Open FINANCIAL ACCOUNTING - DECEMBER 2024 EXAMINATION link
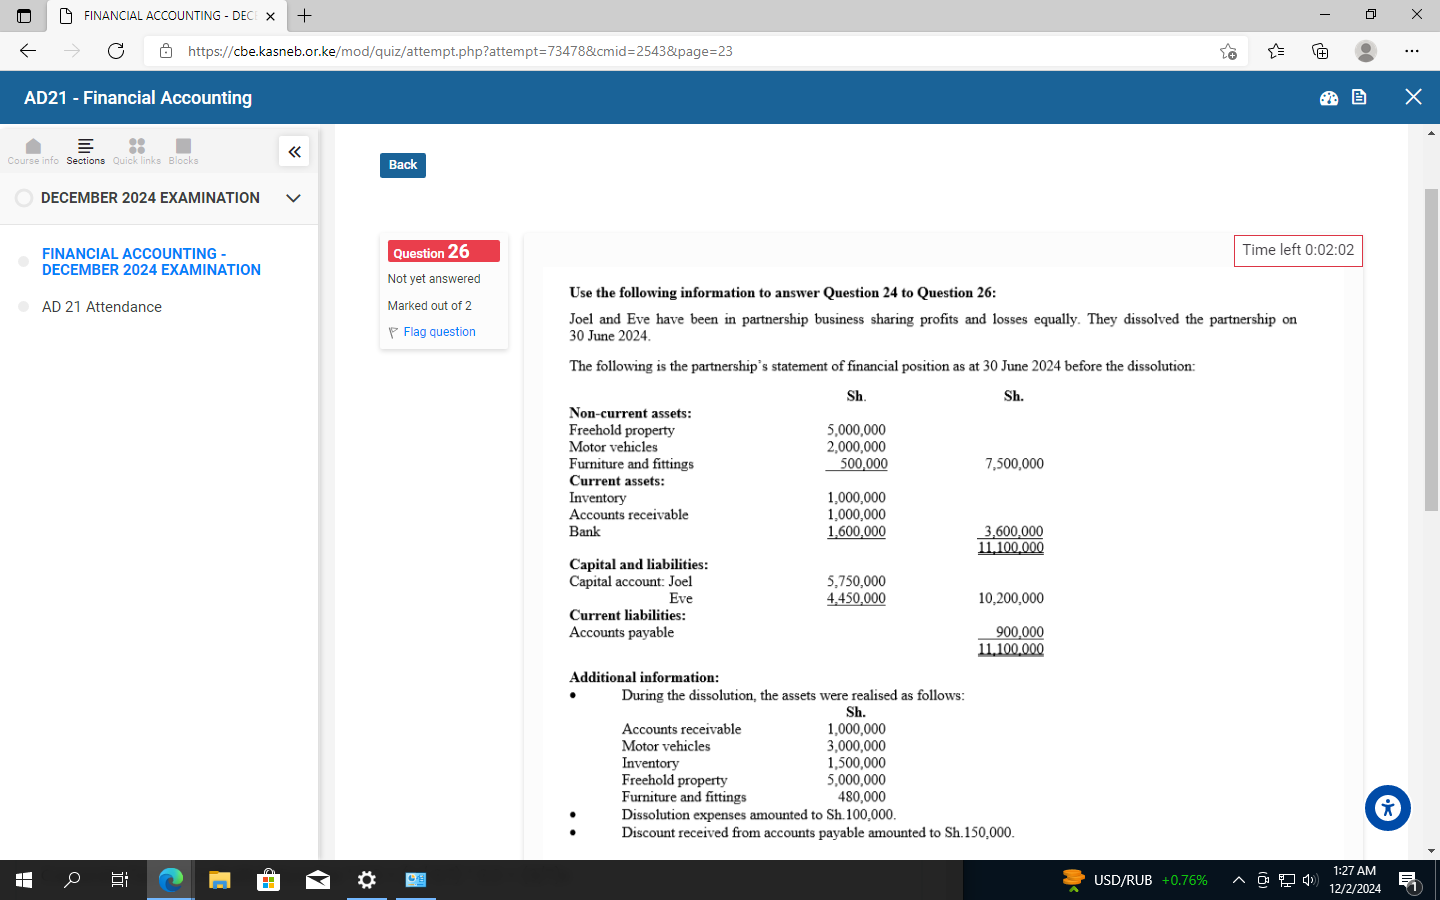1440x900 pixels. pos(151,262)
